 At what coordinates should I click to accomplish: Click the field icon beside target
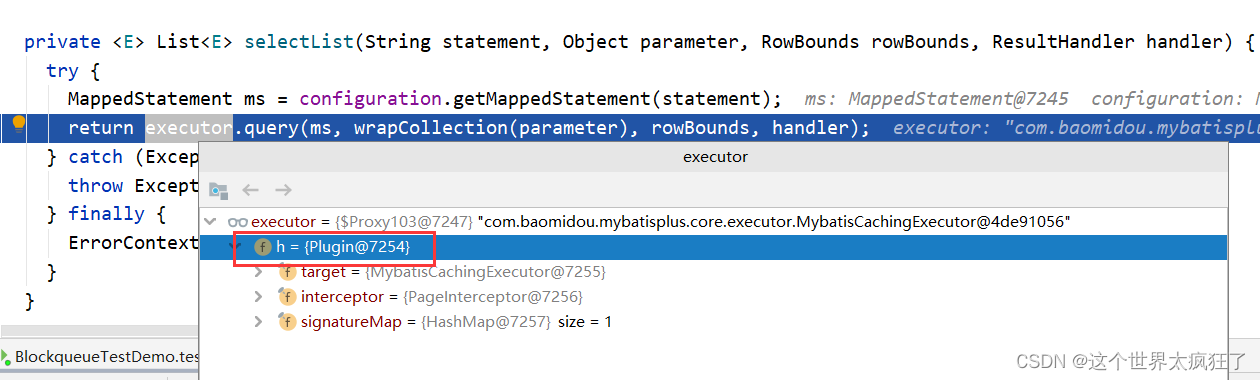click(x=288, y=272)
